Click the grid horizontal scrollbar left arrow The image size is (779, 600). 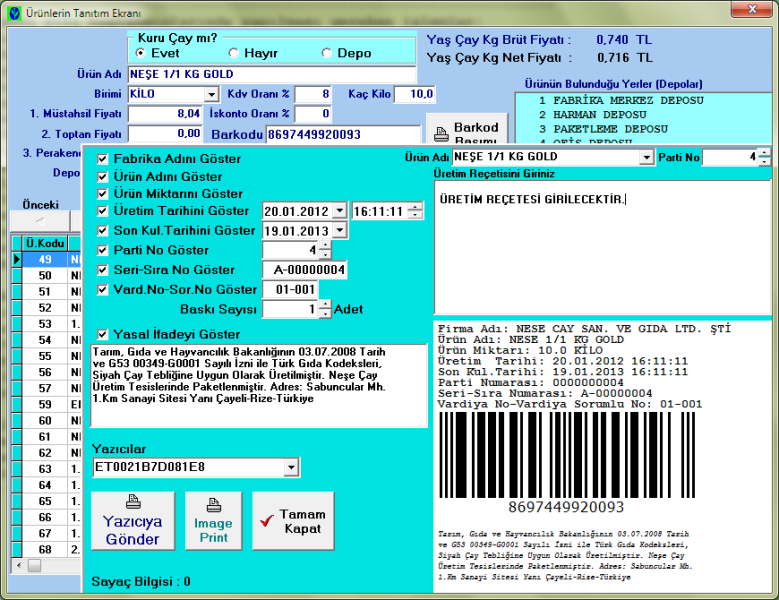[19, 565]
